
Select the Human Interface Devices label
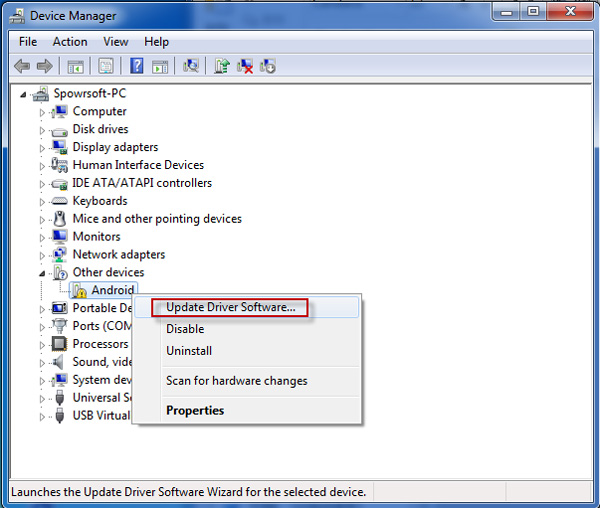[139, 165]
